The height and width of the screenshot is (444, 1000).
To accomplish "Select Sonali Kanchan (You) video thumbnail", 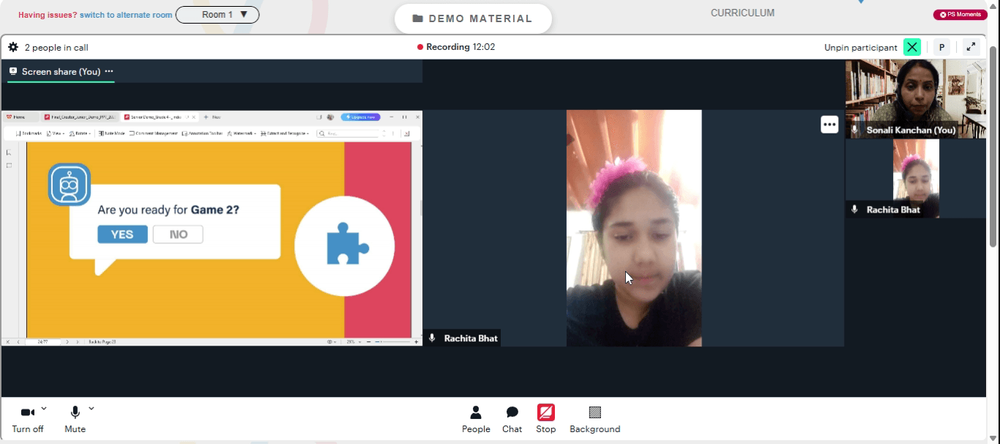I will click(915, 99).
